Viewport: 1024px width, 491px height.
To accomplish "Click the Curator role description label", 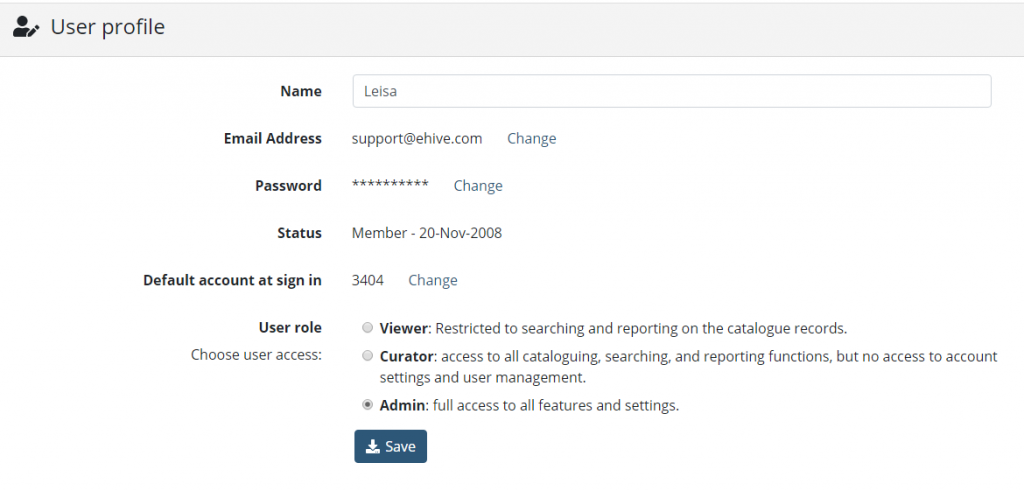I will point(688,367).
